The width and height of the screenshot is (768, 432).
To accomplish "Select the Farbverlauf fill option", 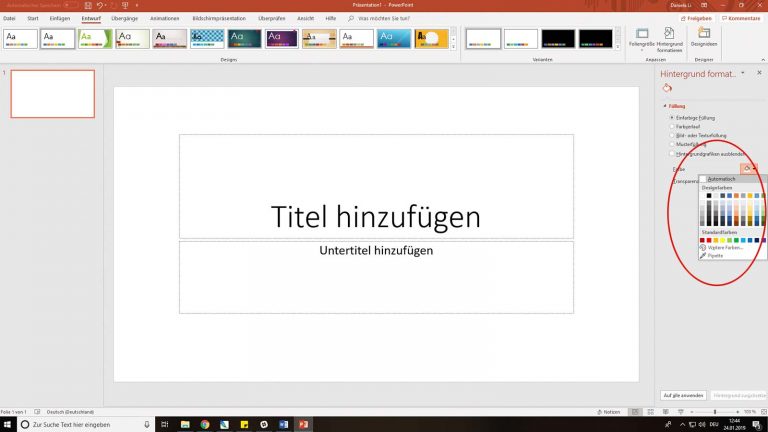I will pyautogui.click(x=673, y=126).
